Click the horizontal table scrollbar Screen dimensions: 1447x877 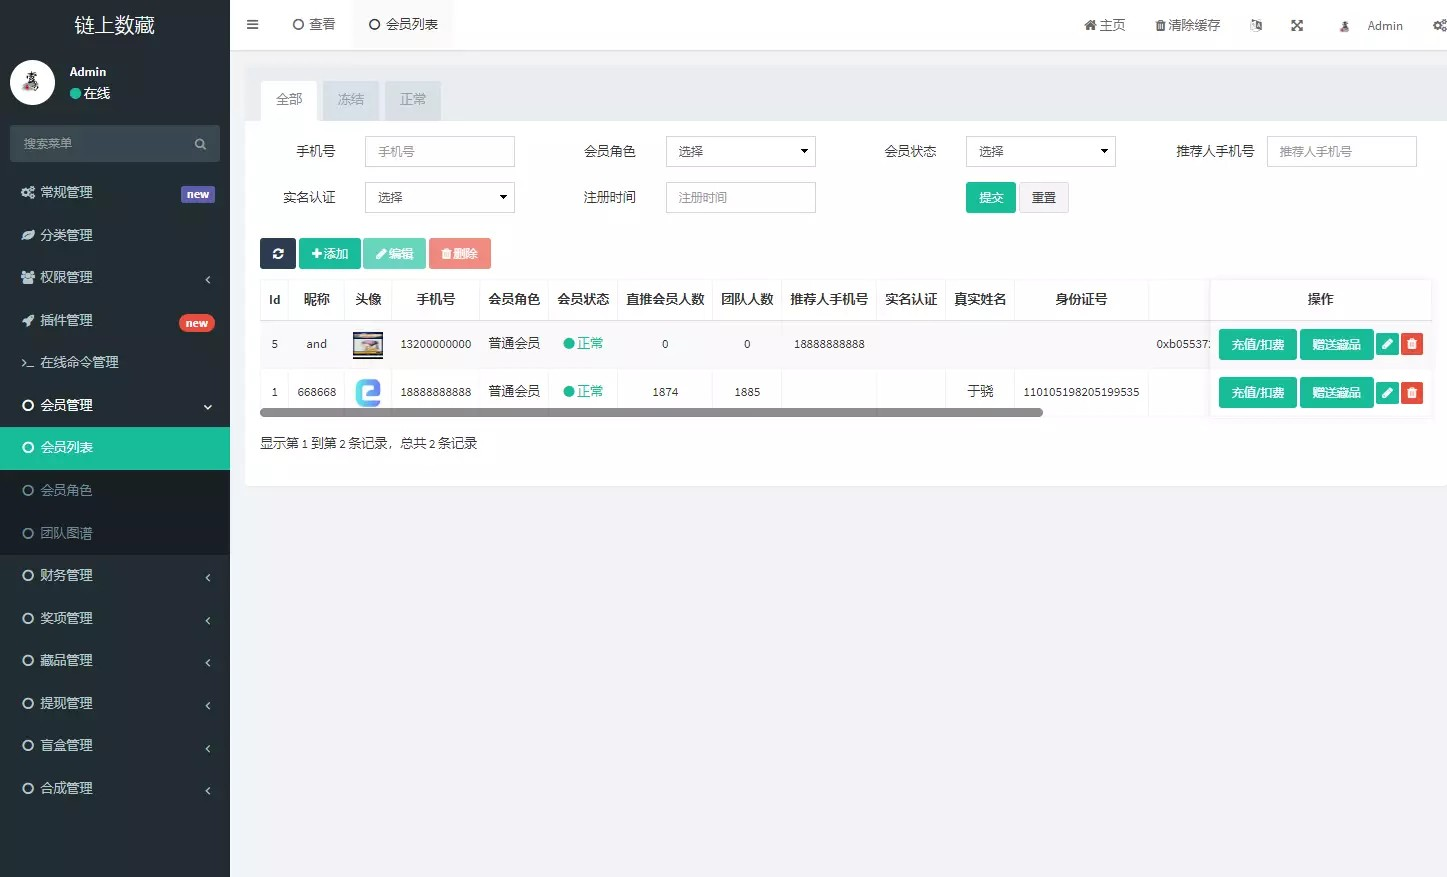point(650,413)
